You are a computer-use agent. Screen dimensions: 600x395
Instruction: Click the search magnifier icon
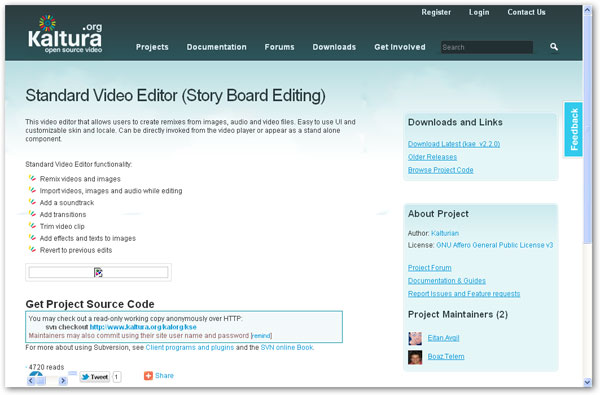point(554,47)
